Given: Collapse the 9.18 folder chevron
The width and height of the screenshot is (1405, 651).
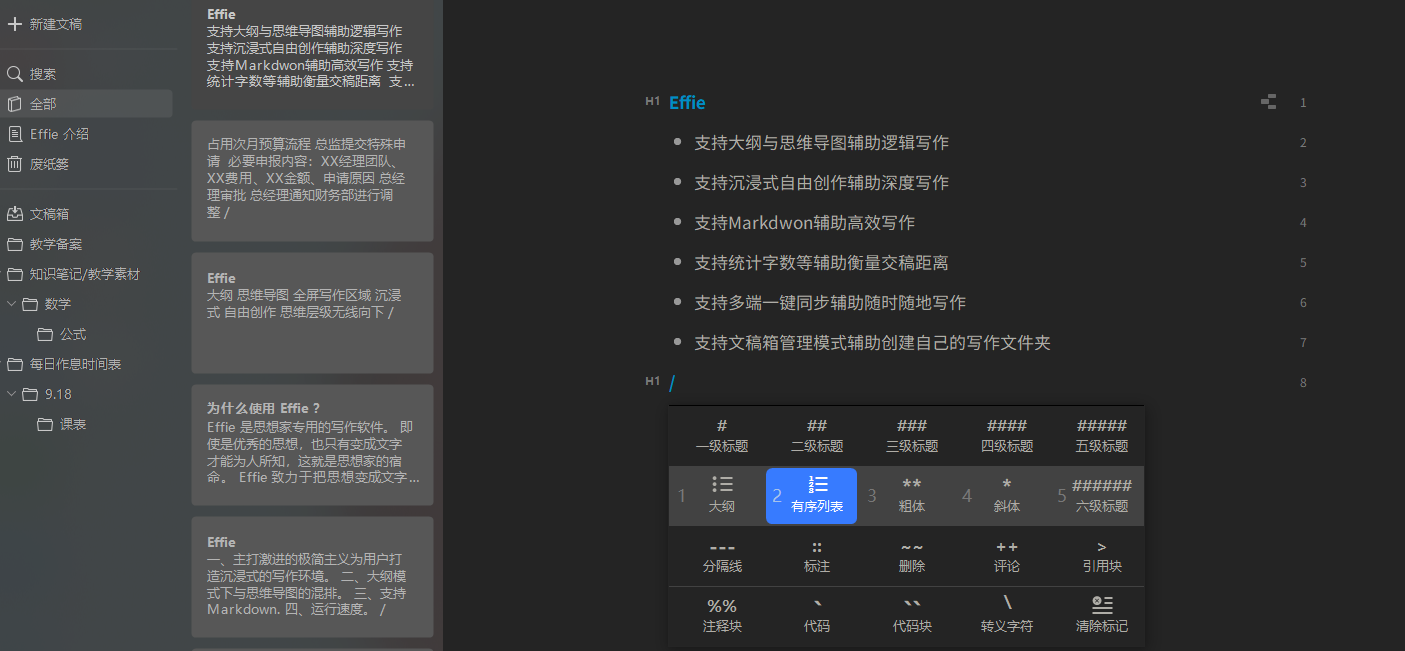Looking at the screenshot, I should [x=11, y=394].
